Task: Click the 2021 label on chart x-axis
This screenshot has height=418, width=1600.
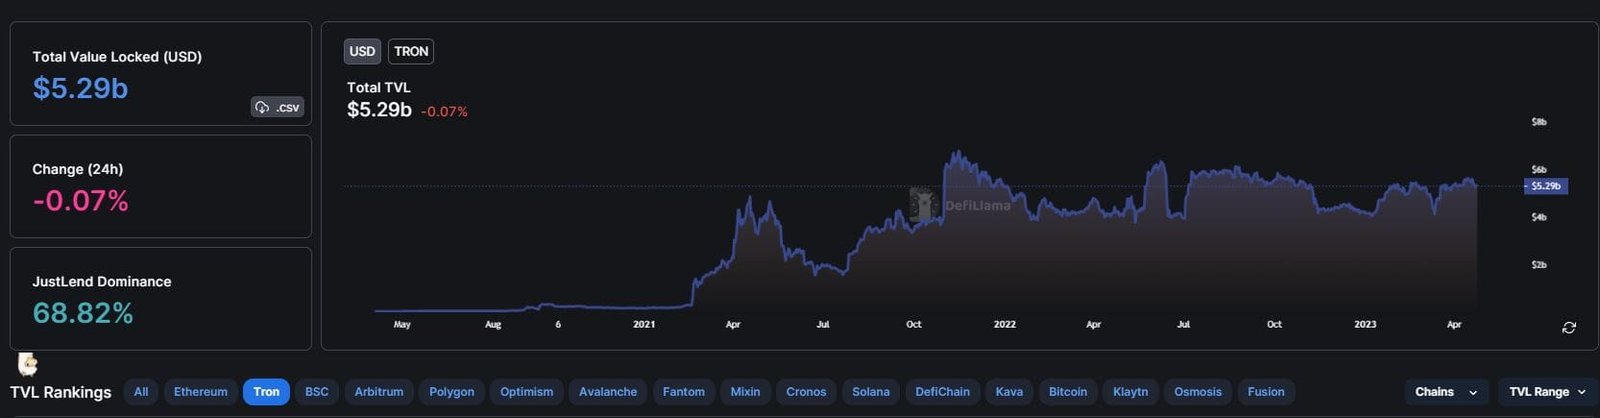Action: point(644,324)
